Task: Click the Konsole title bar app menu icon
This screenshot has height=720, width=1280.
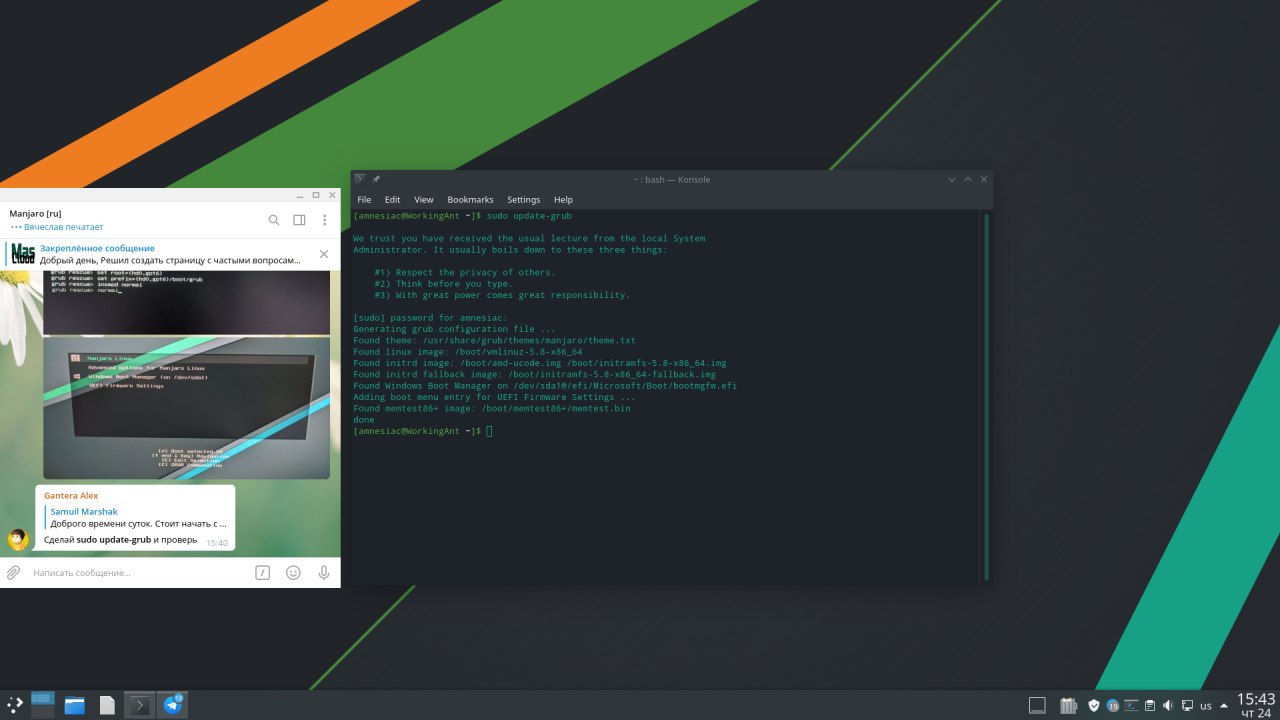Action: click(360, 179)
